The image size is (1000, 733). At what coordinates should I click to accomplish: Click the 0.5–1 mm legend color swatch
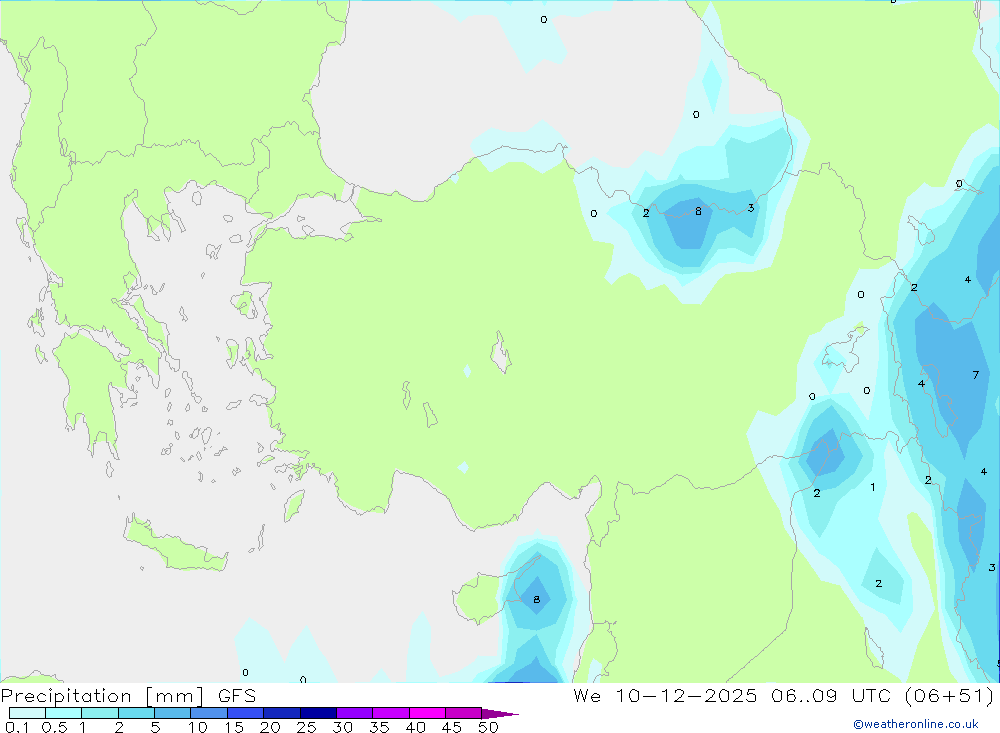64,713
